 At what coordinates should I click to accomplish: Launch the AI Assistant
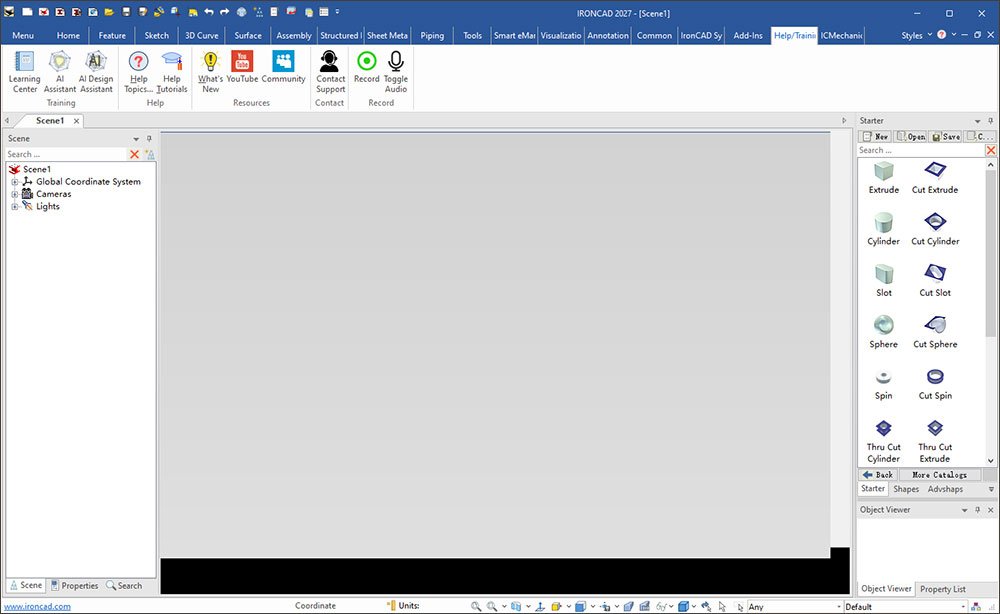pos(60,71)
